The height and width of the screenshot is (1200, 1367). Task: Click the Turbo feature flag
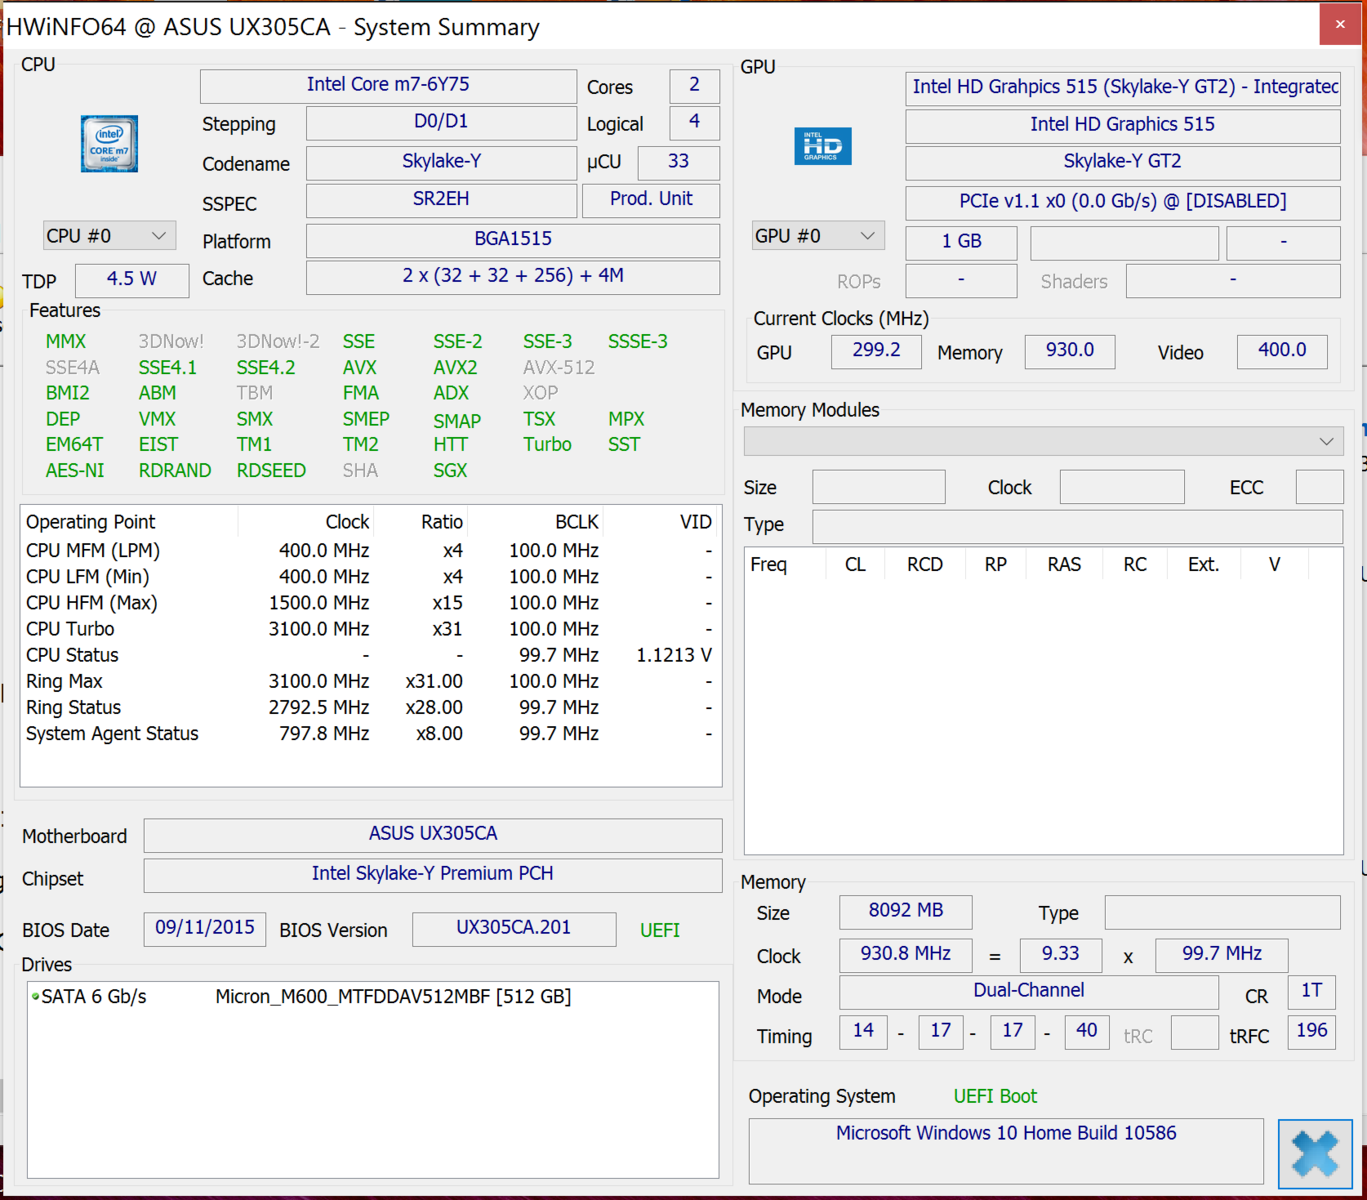tap(547, 445)
